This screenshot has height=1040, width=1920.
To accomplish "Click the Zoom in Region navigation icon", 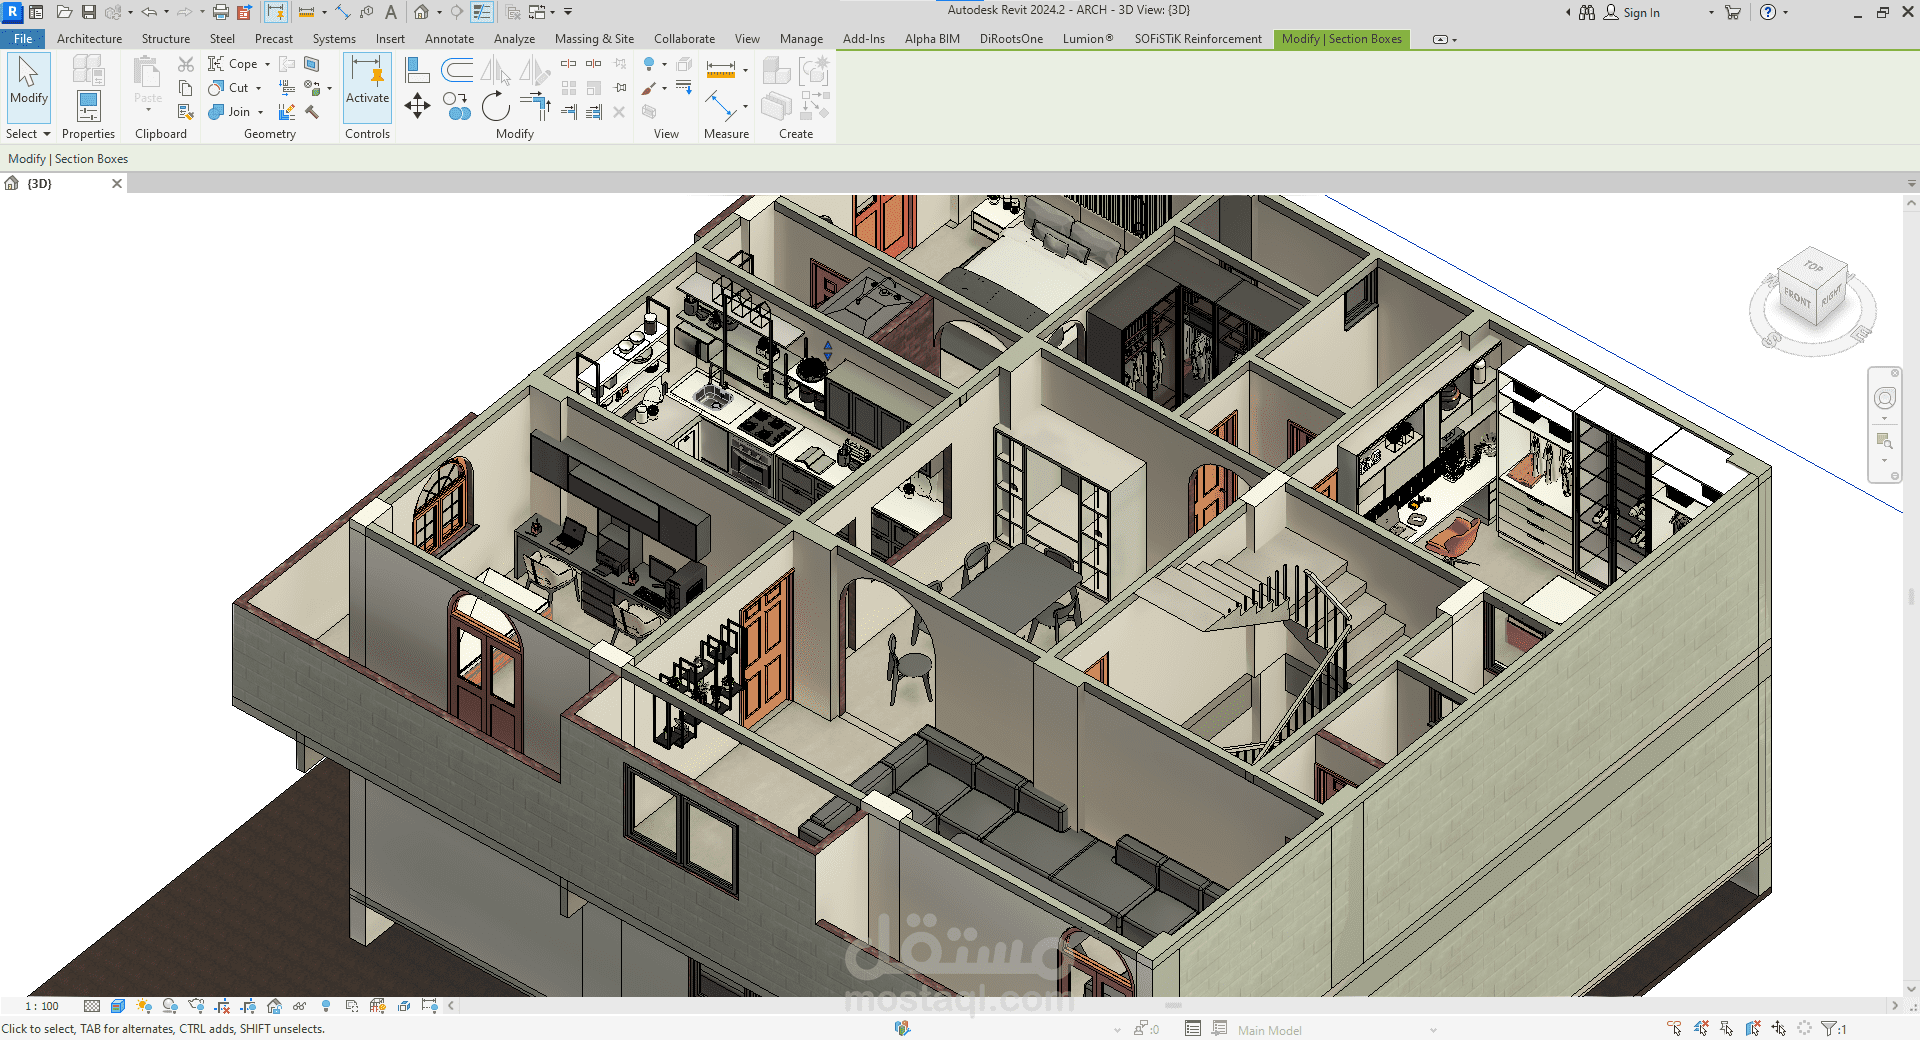I will pyautogui.click(x=1884, y=441).
